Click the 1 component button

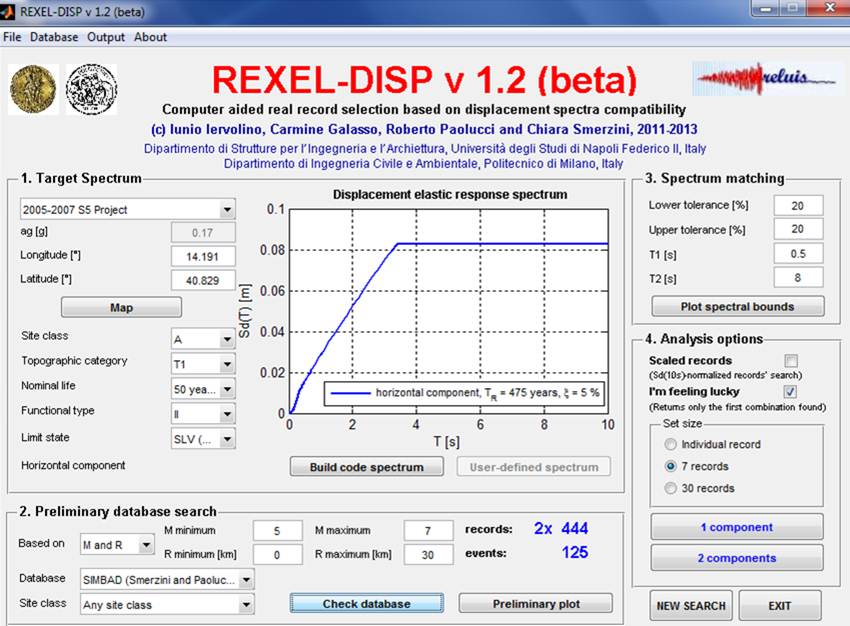pyautogui.click(x=737, y=527)
